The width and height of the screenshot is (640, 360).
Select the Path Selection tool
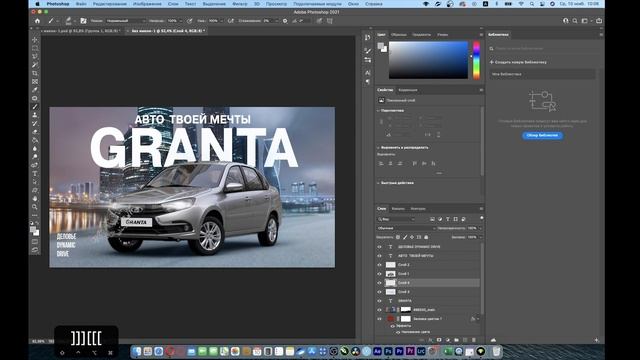point(35,182)
